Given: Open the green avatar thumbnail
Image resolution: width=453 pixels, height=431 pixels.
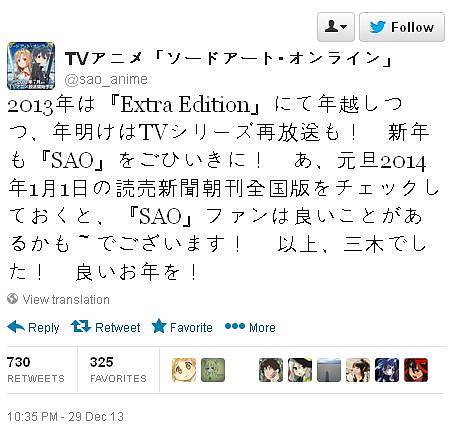Looking at the screenshot, I should pyautogui.click(x=213, y=370).
